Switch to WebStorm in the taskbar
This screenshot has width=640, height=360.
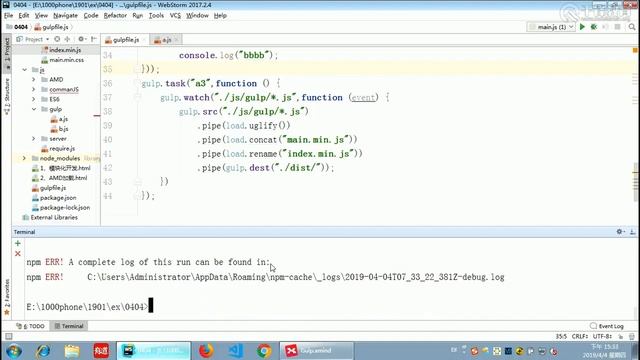click(153, 351)
